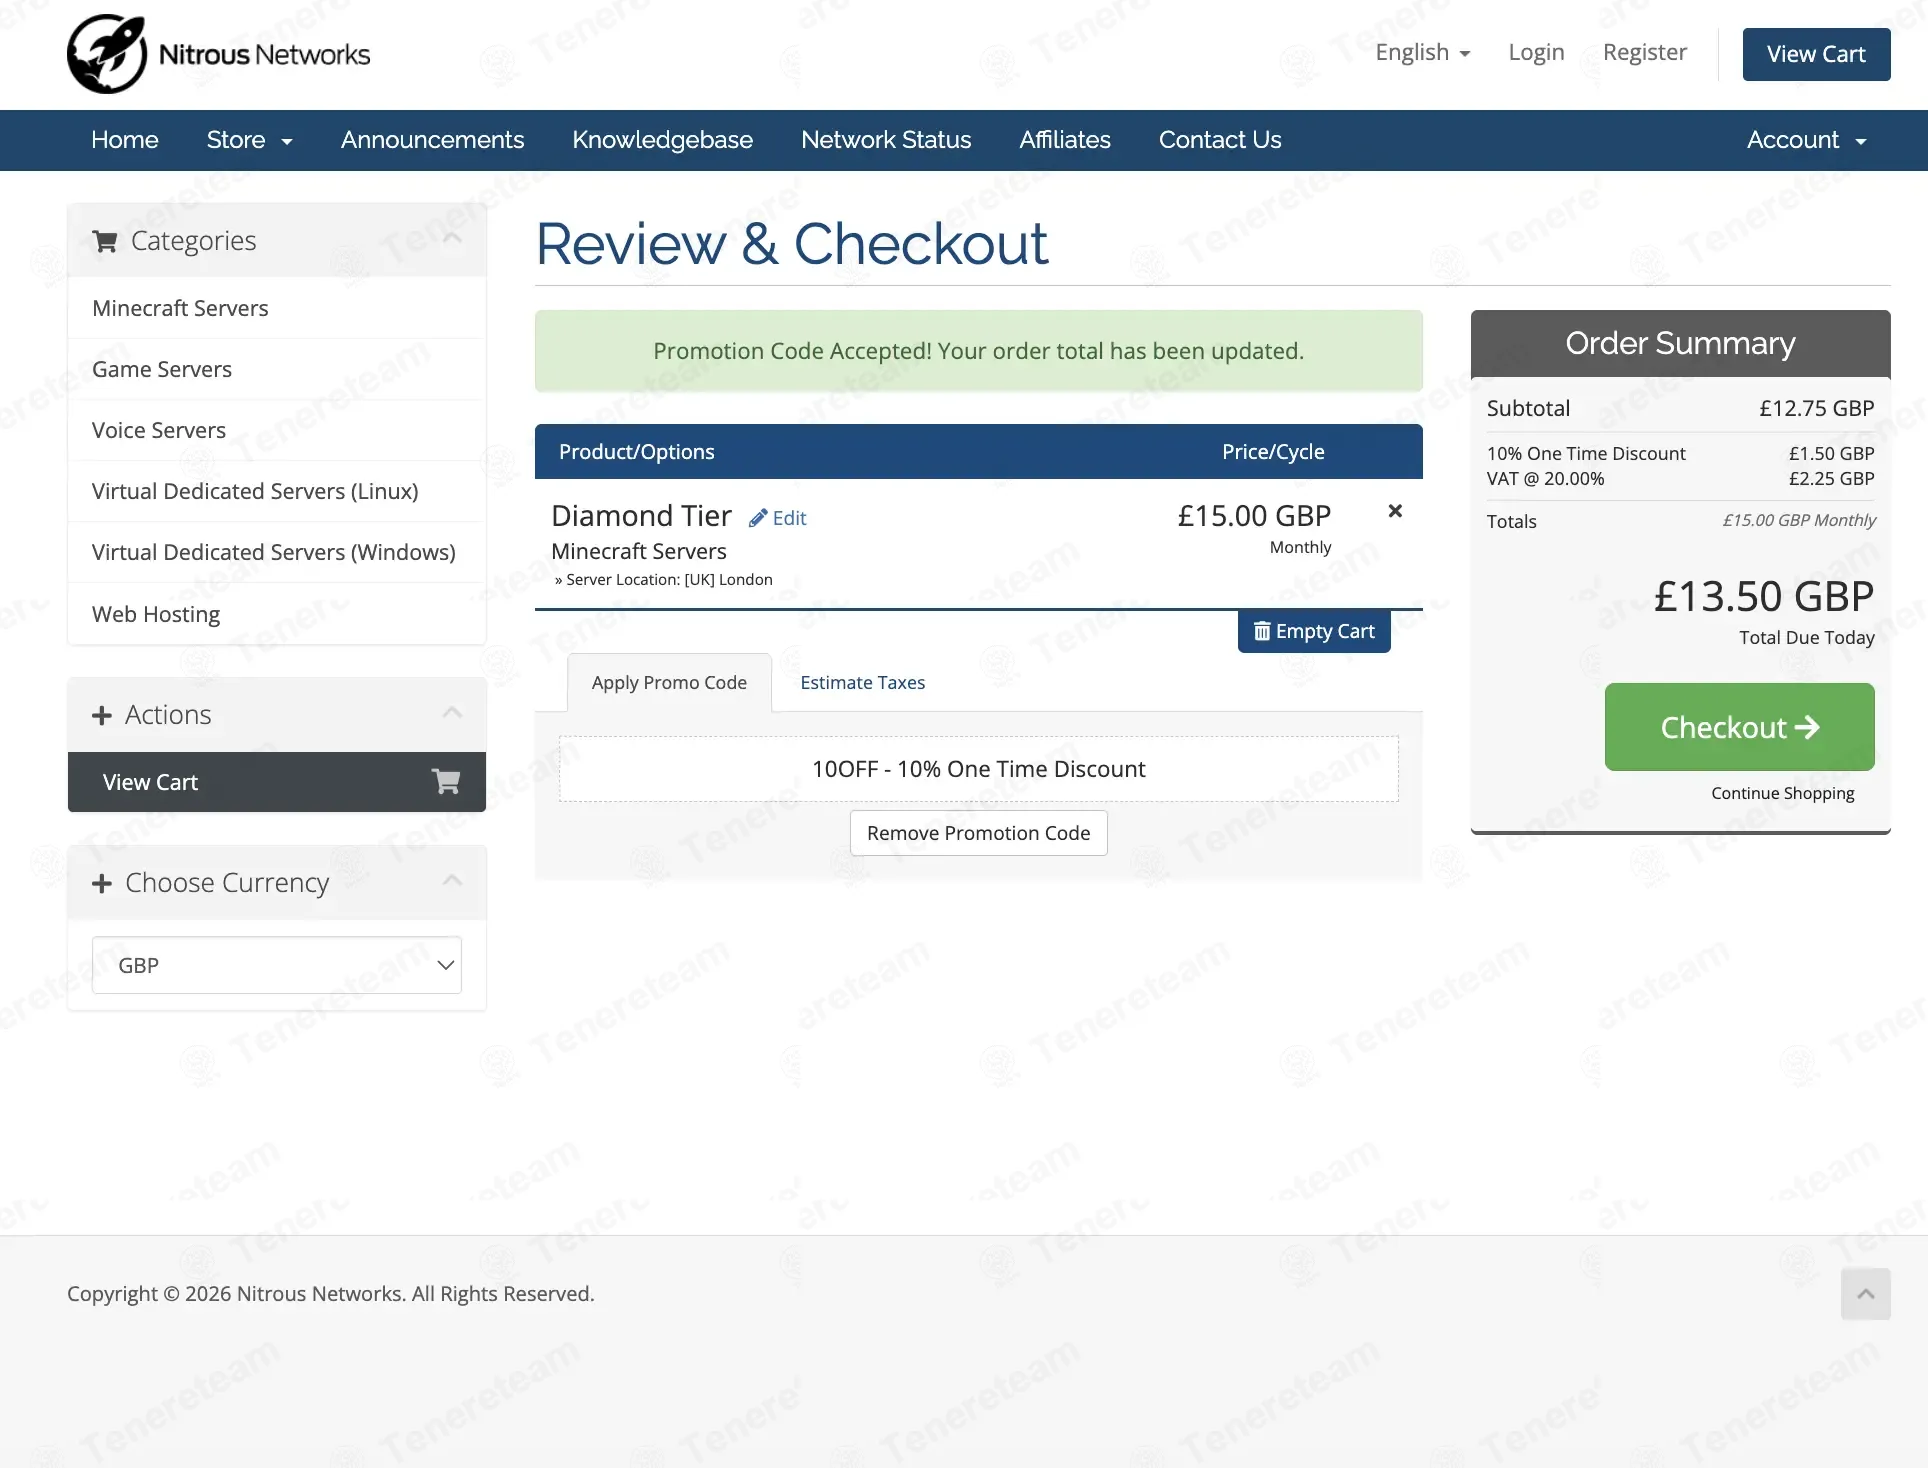Click the cart icon in View Cart sidebar row
The width and height of the screenshot is (1928, 1468).
click(446, 782)
